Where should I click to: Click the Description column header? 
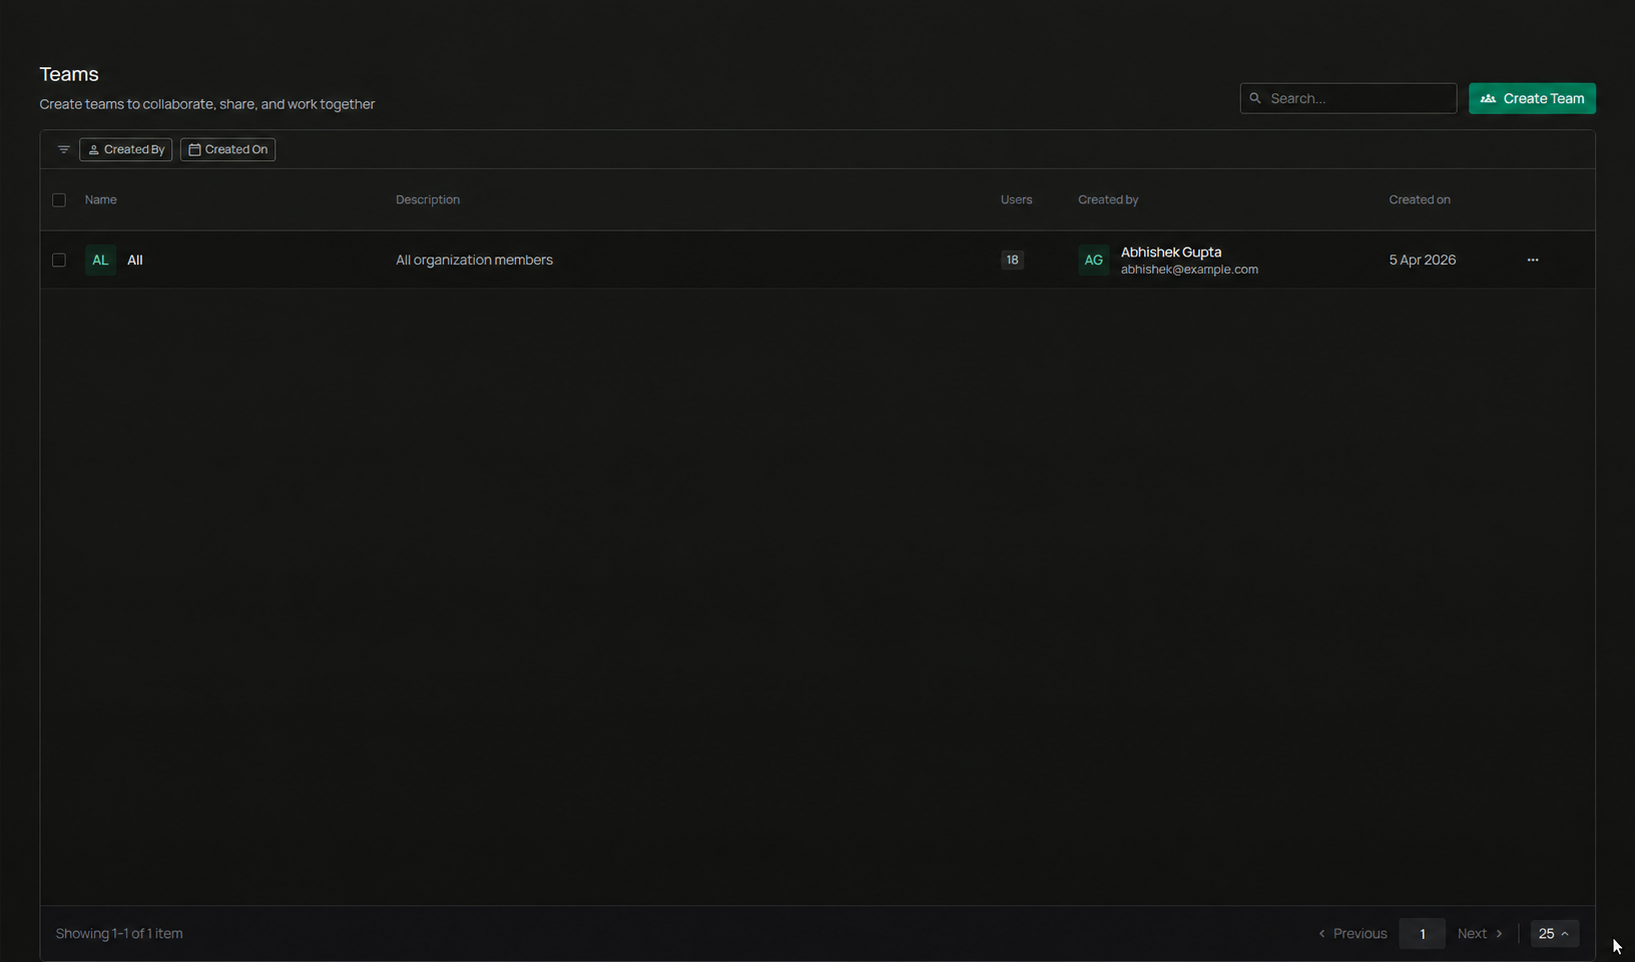[428, 200]
